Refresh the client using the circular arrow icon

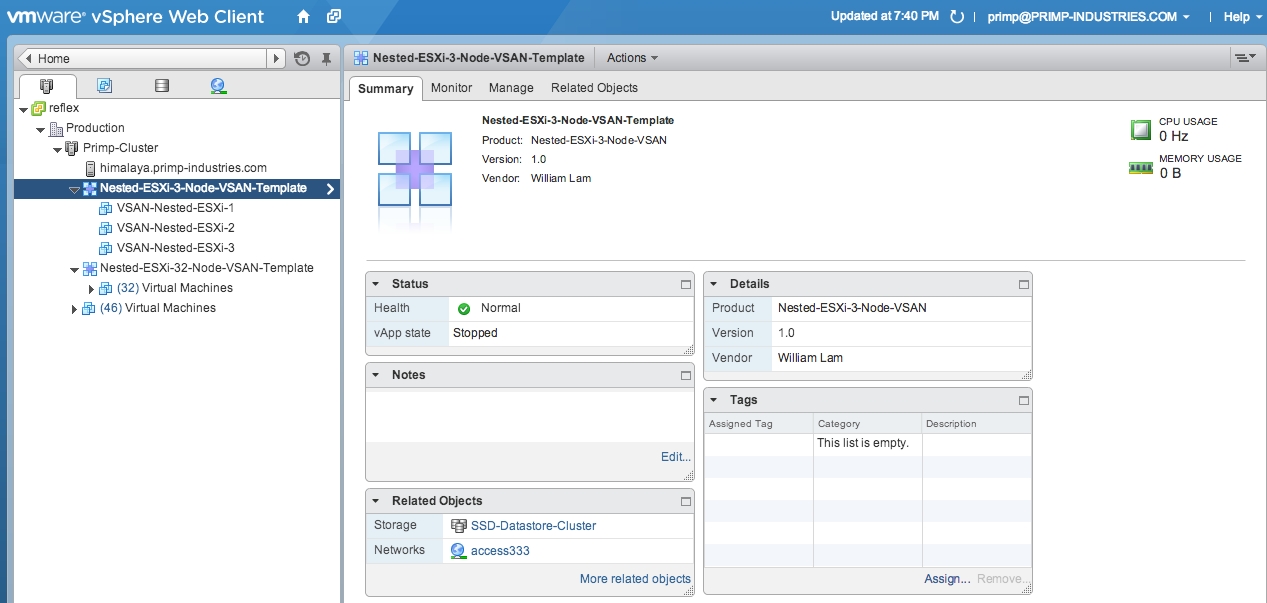tap(957, 17)
